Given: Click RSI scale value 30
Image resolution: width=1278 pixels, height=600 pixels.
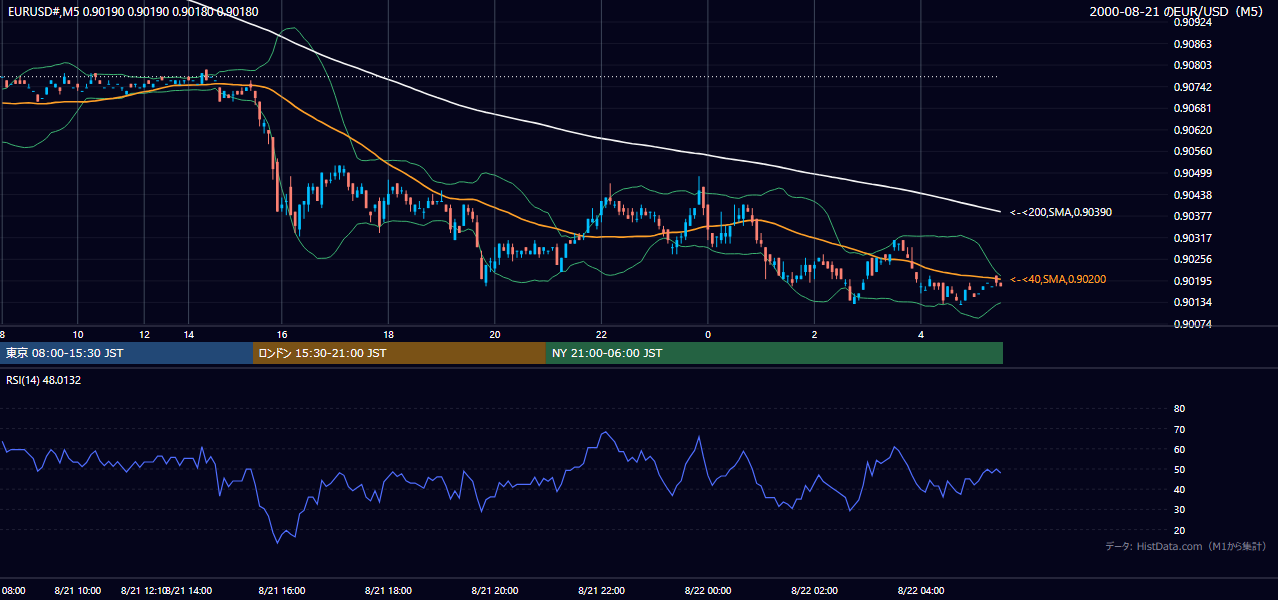Looking at the screenshot, I should pos(1179,510).
